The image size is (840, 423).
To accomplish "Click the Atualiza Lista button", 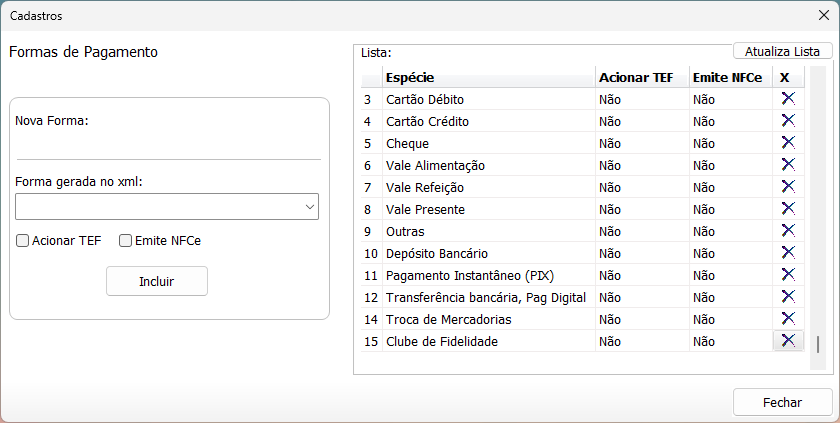I will click(782, 51).
